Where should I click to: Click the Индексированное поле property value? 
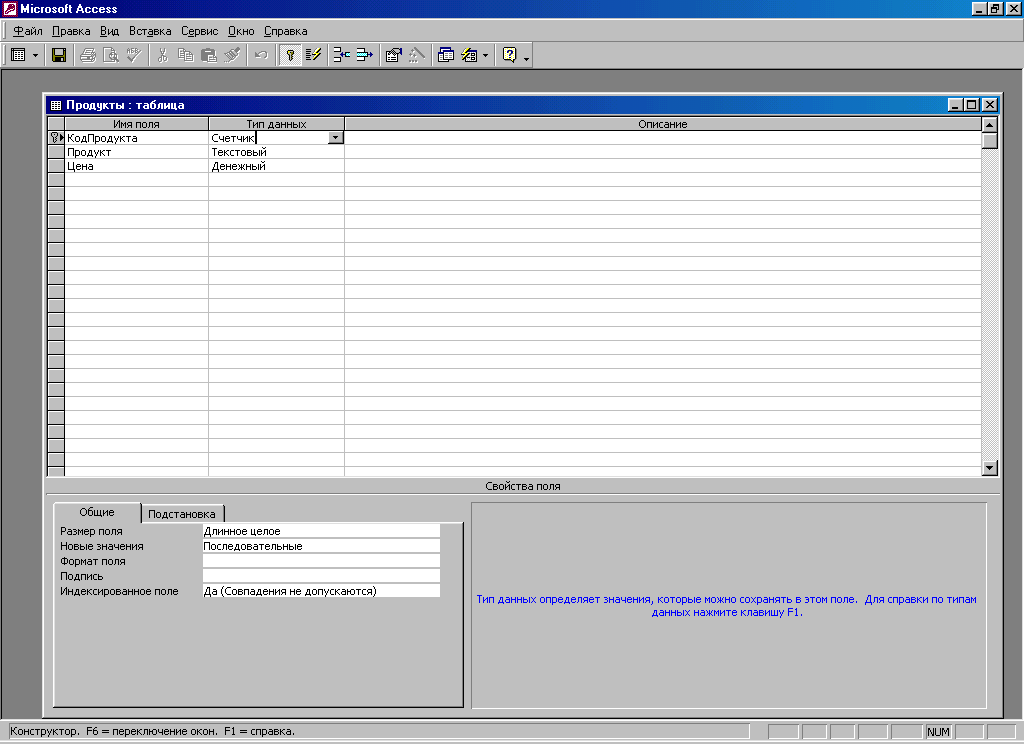tap(320, 591)
